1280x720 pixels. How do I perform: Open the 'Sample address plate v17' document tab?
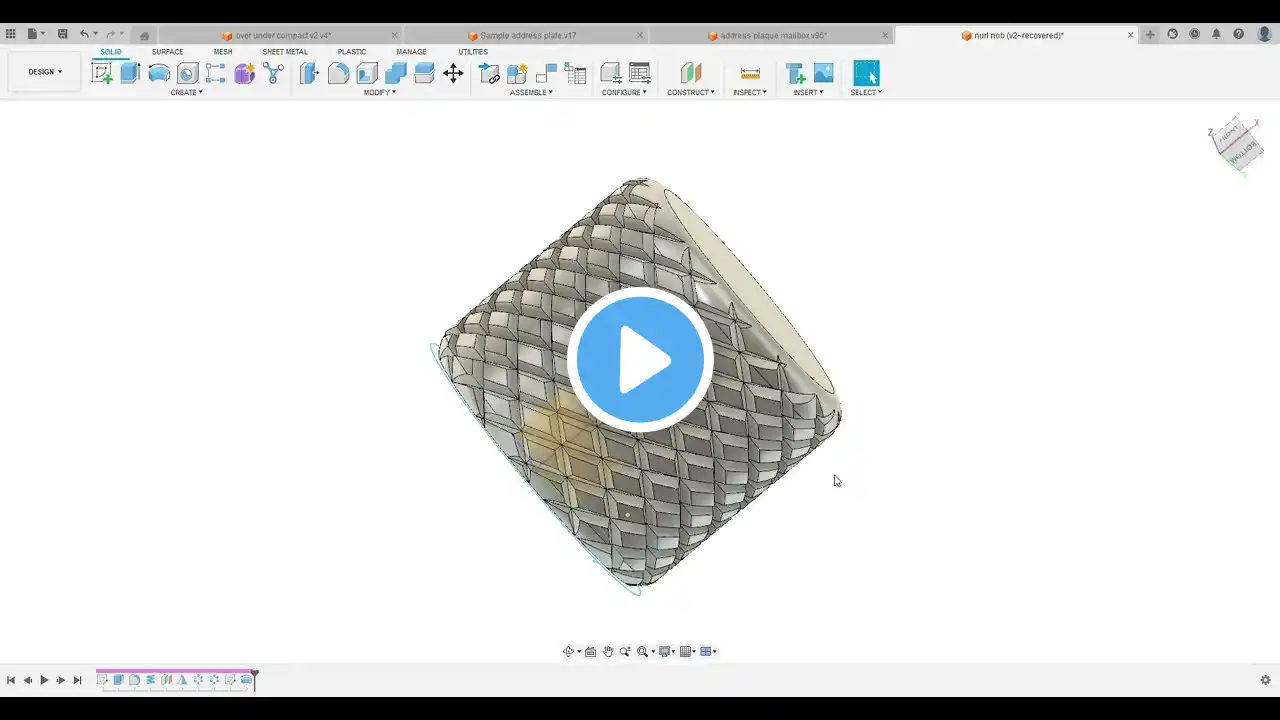526,35
